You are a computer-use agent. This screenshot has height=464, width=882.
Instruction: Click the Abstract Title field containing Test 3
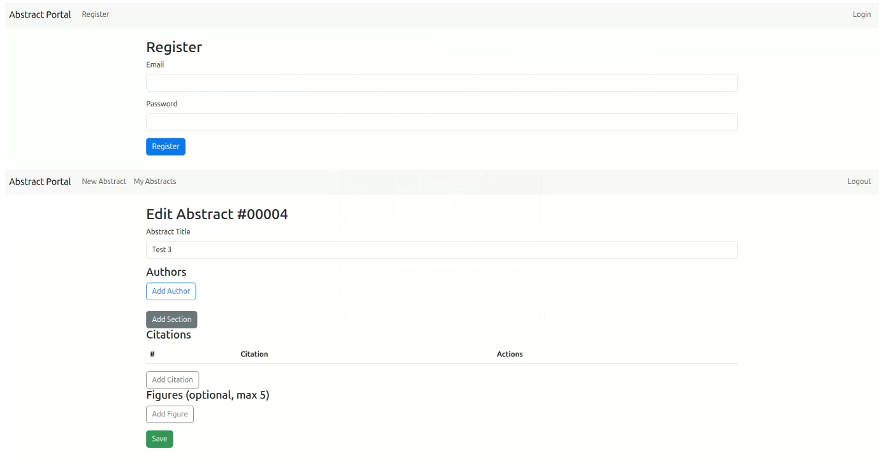441,250
